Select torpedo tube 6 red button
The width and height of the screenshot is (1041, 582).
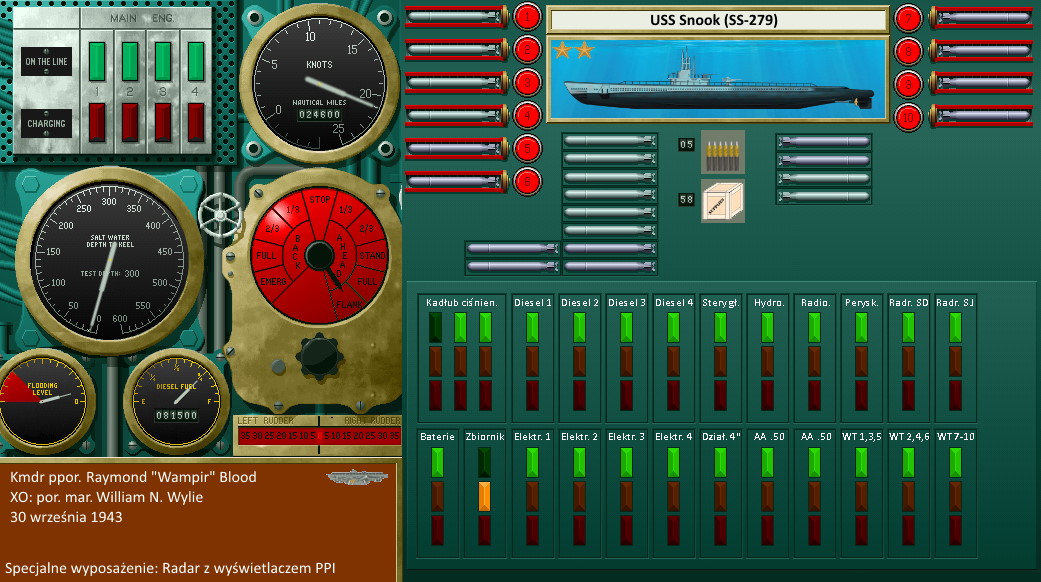(527, 181)
